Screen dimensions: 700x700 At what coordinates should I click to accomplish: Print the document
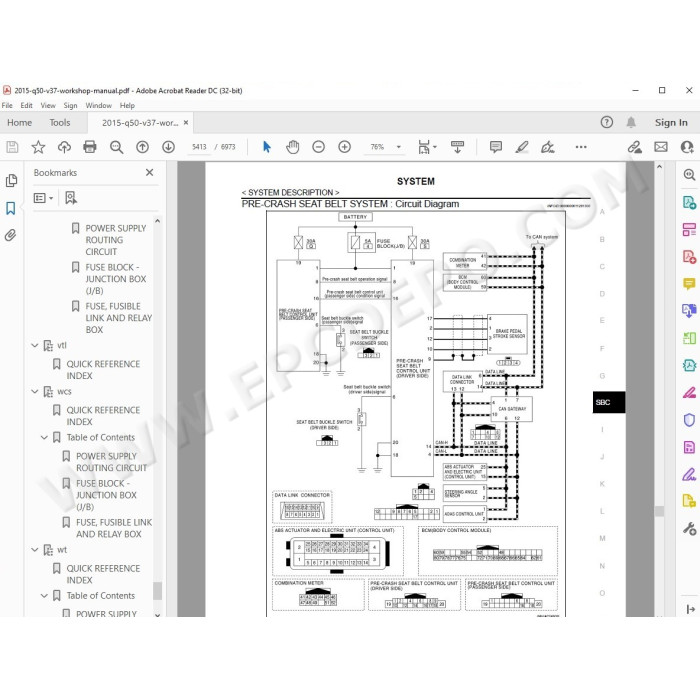[90, 147]
